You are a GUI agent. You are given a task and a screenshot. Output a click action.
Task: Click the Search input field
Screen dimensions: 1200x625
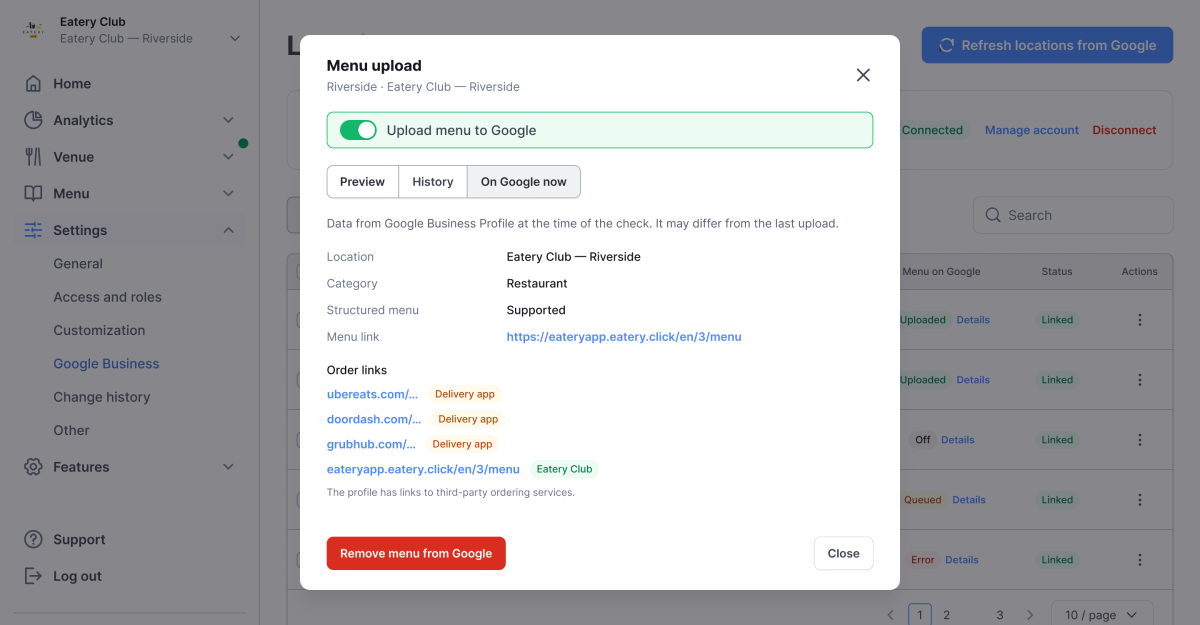coord(1073,215)
